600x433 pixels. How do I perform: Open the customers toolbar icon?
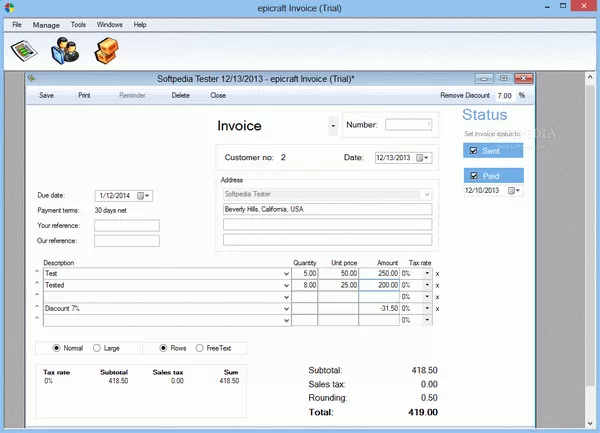point(64,50)
